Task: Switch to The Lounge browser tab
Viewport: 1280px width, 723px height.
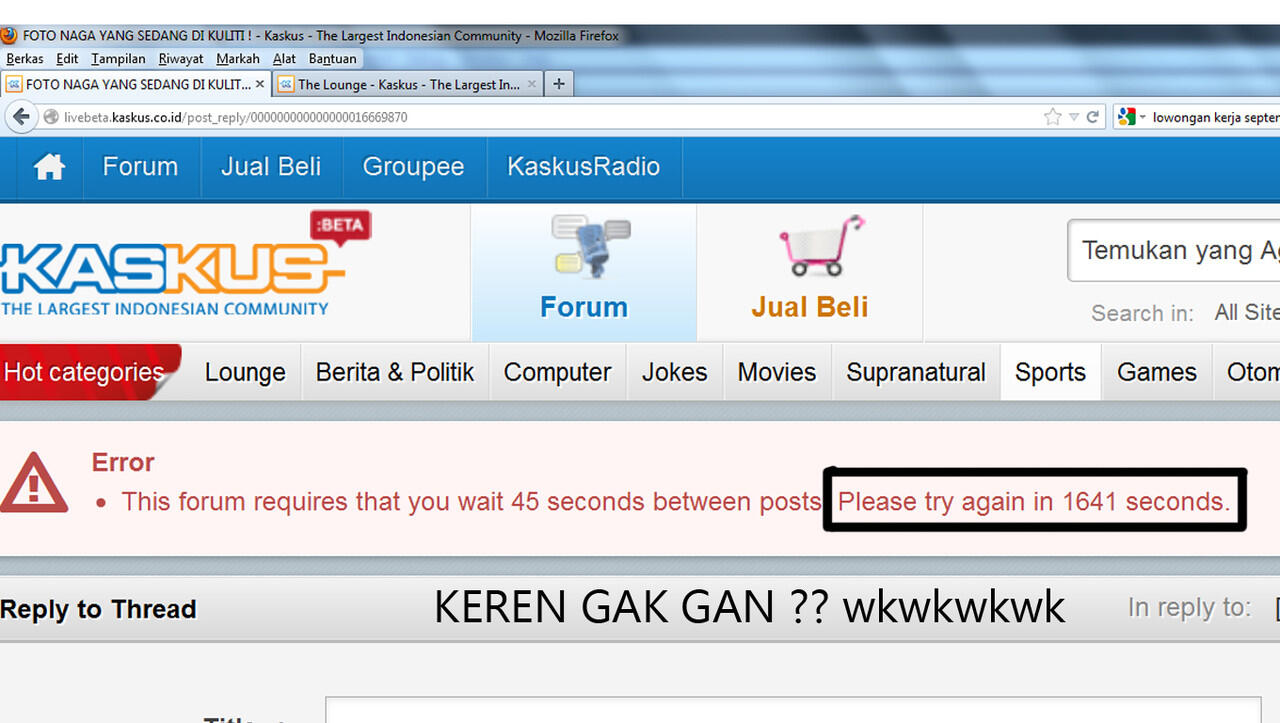Action: (x=408, y=84)
